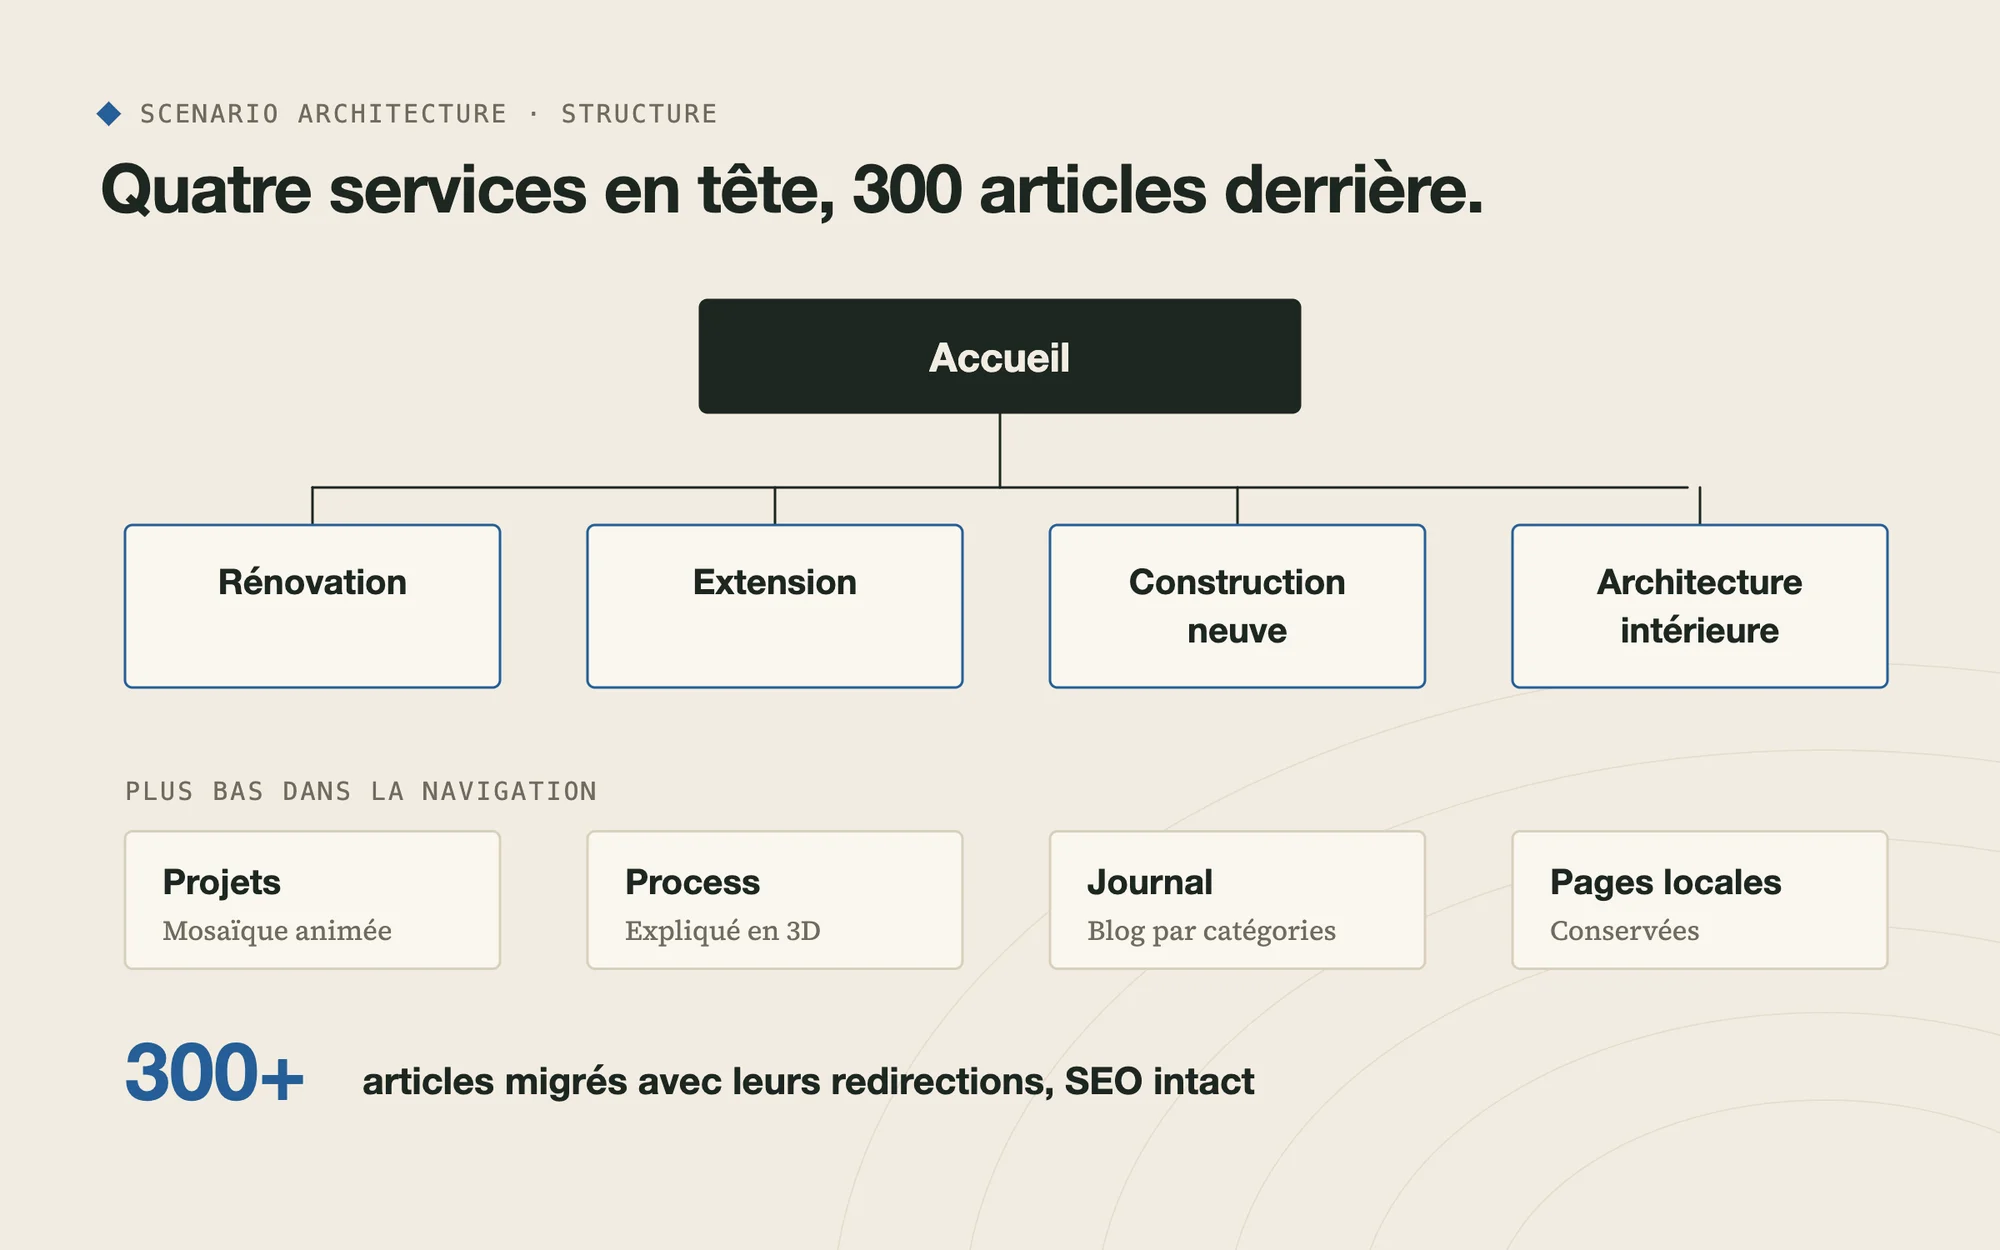Image resolution: width=2000 pixels, height=1250 pixels.
Task: Click the "PLUS BAS DANS LA NAVIGATION" label
Action: coord(361,791)
